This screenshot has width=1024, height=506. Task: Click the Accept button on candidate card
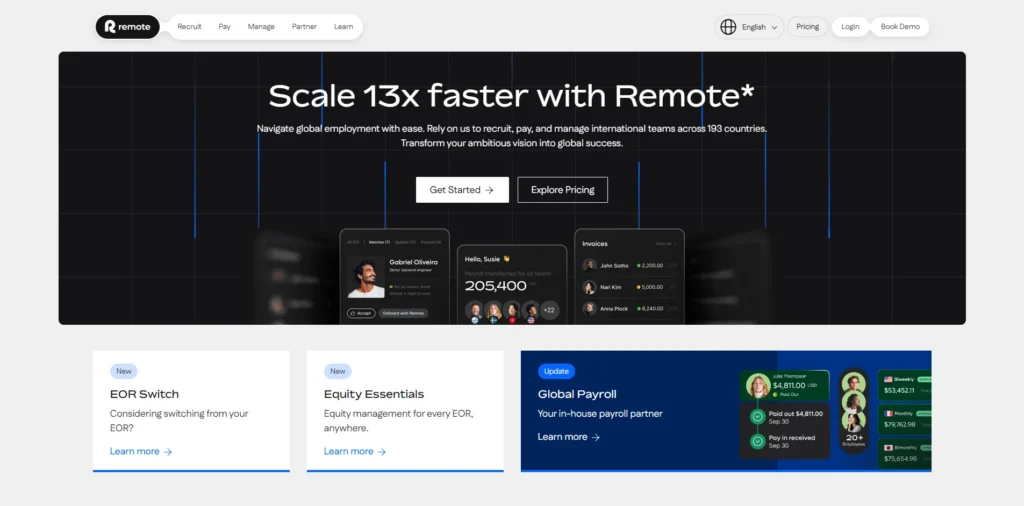click(361, 313)
